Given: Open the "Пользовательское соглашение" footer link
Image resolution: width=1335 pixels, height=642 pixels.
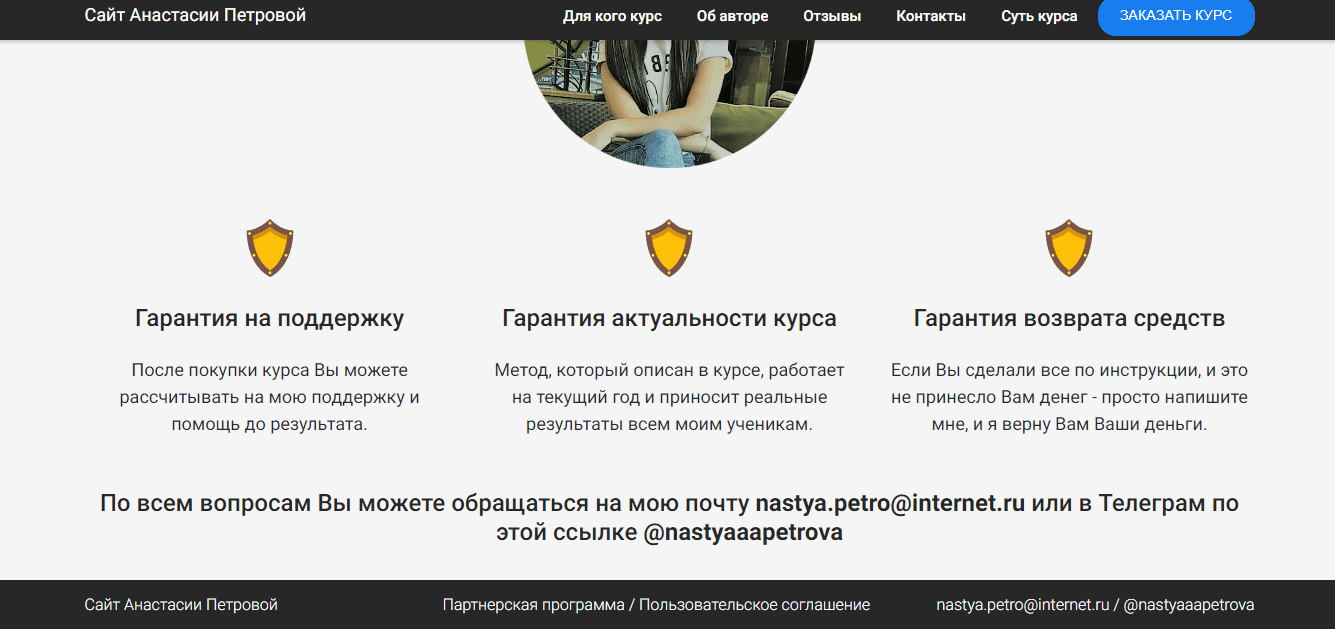Looking at the screenshot, I should tap(756, 604).
